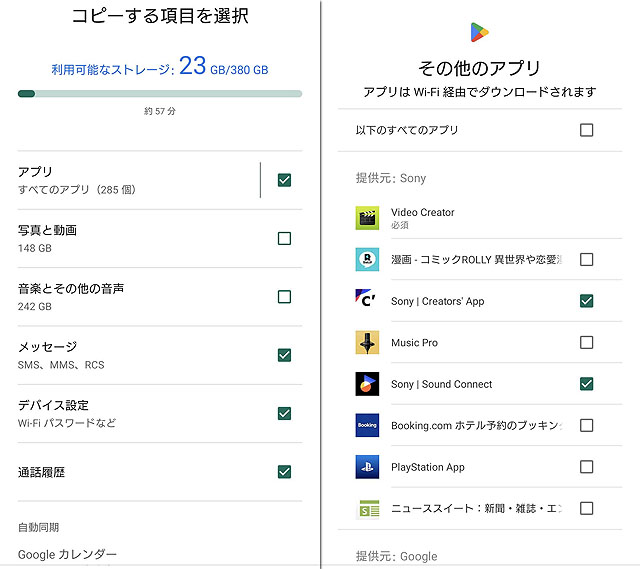Uncheck the メッセージ checkbox
Image resolution: width=640 pixels, height=569 pixels.
click(284, 355)
